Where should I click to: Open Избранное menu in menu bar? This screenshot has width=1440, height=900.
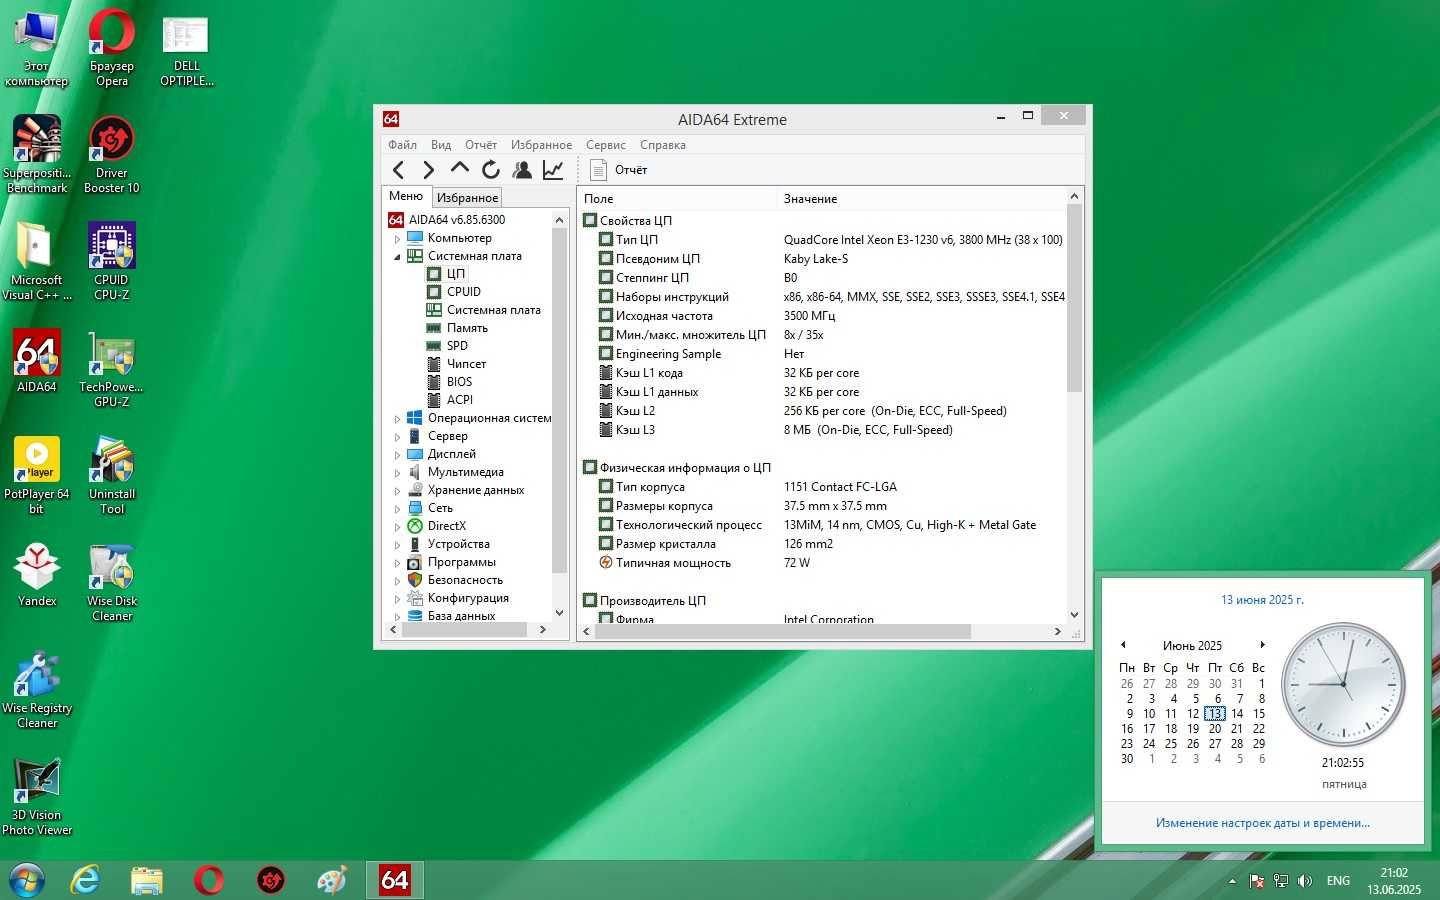click(541, 145)
